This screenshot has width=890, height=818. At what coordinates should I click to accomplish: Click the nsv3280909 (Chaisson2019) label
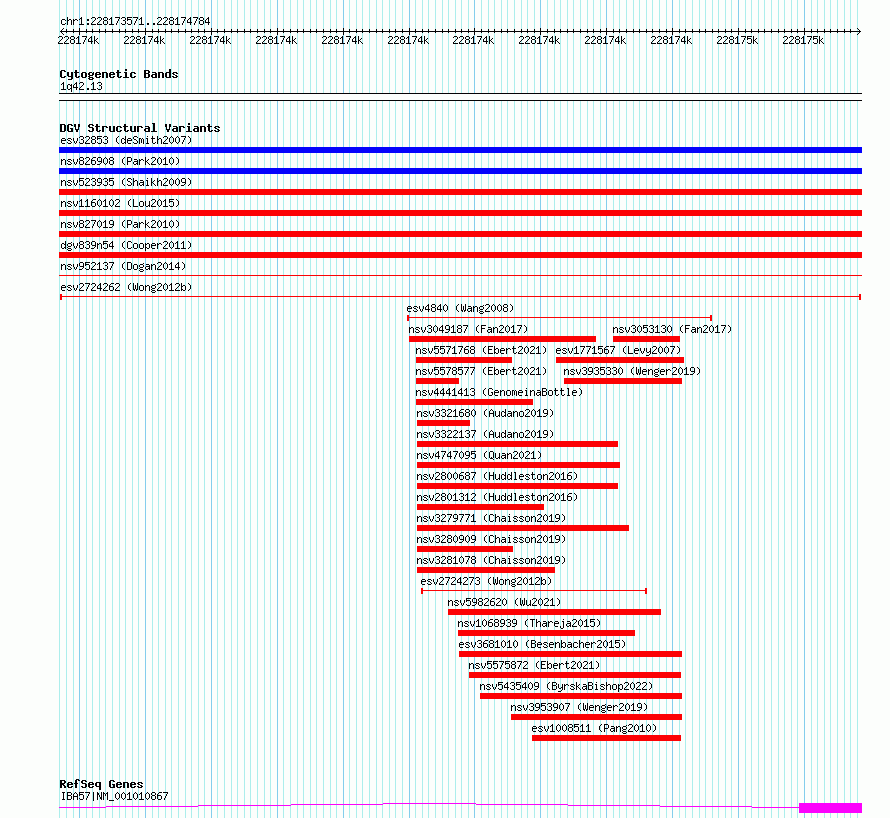[x=492, y=539]
